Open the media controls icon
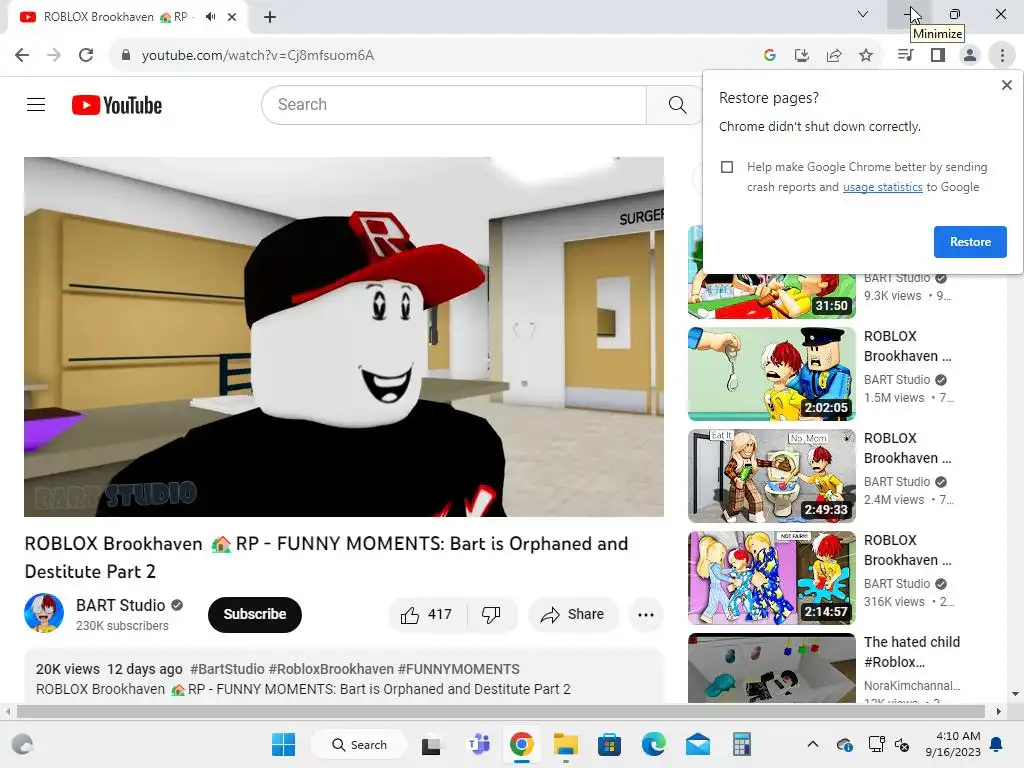This screenshot has height=768, width=1024. 905,56
